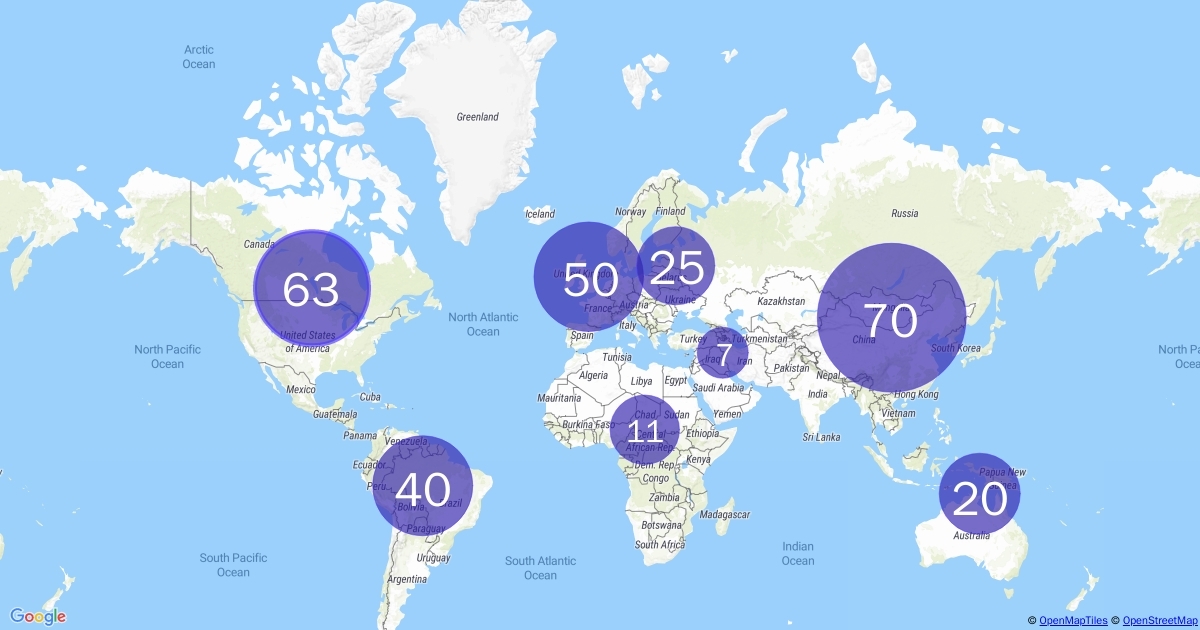Open the 11 cluster in Central Africa

click(x=645, y=429)
